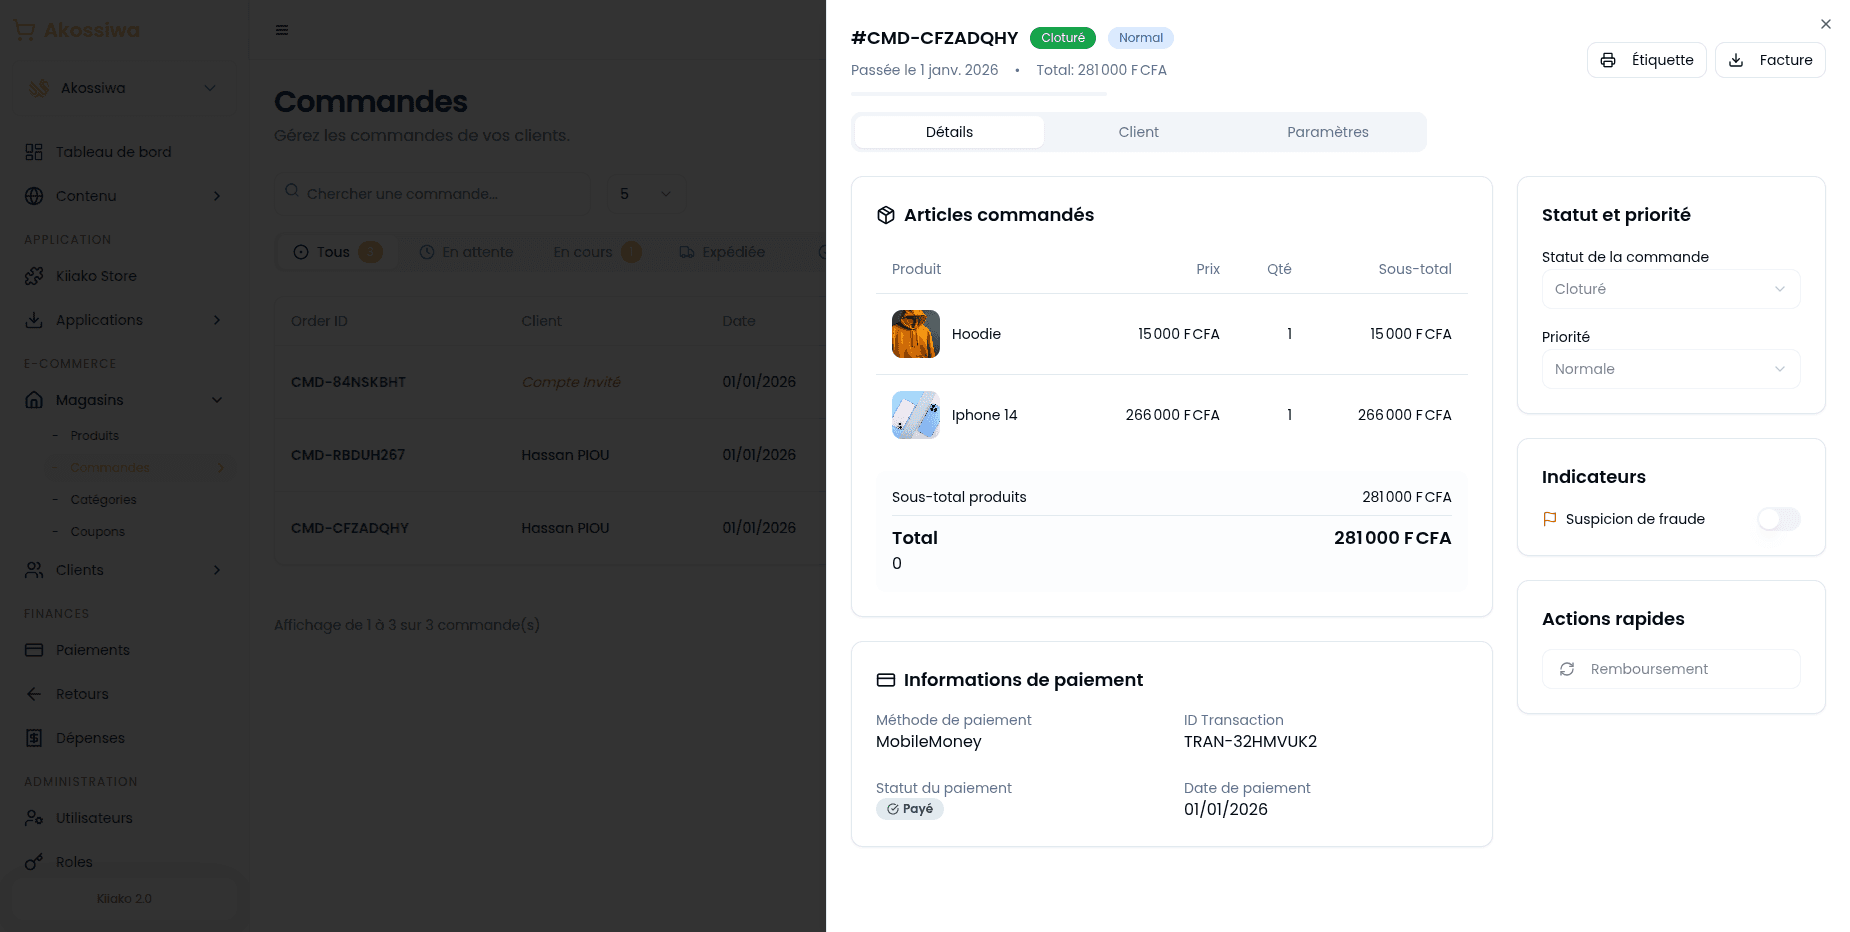Viewport: 1850px width, 932px height.
Task: Click the Iphone 14 product thumbnail
Action: tap(916, 415)
